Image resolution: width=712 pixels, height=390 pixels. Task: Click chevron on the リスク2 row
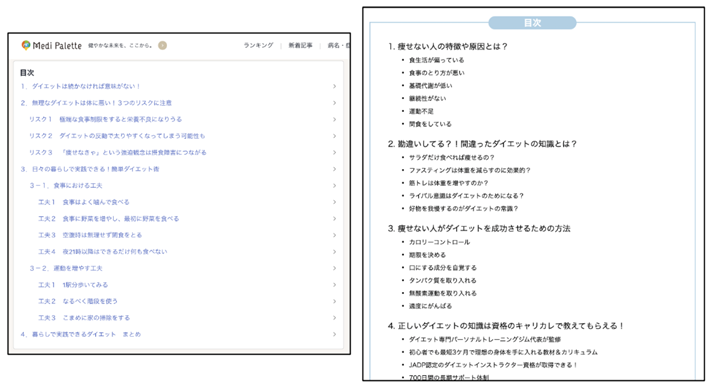click(x=334, y=136)
